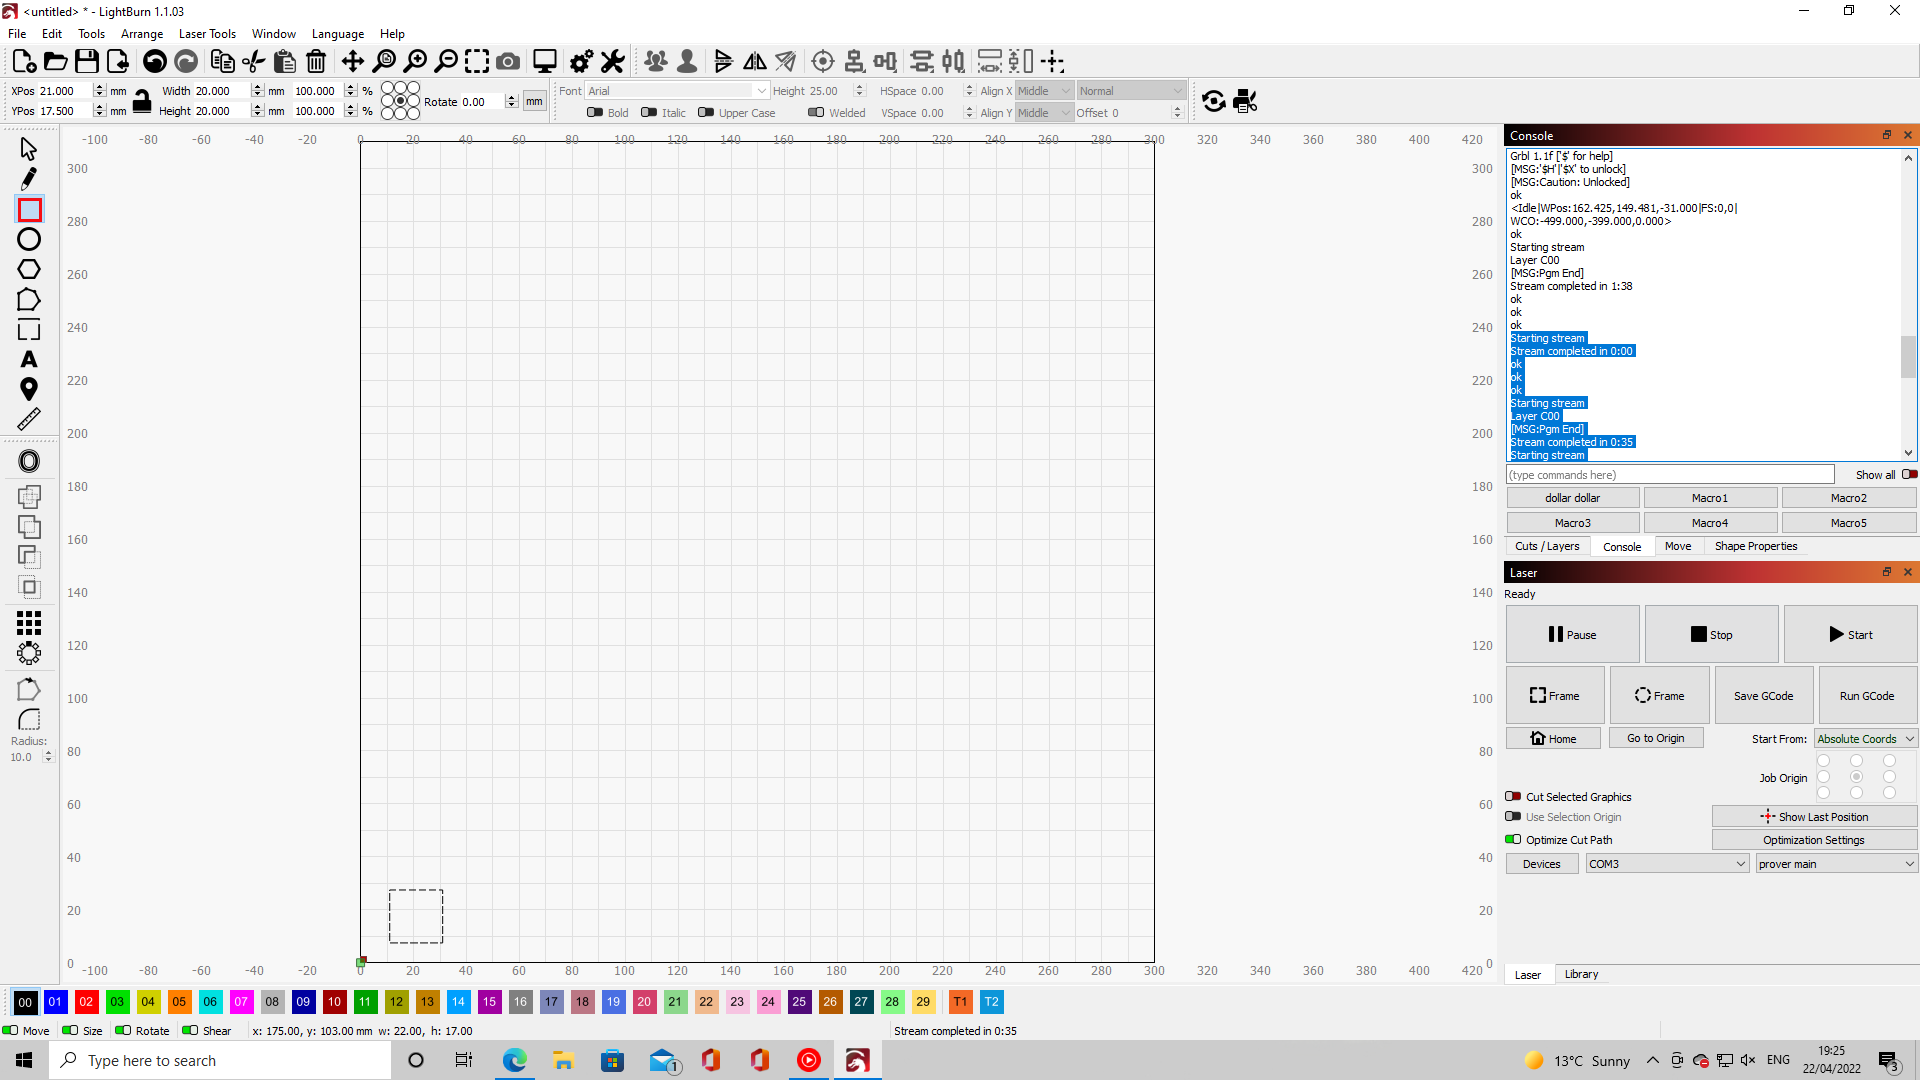Open the Edit menu
Image resolution: width=1920 pixels, height=1080 pixels.
tap(52, 34)
